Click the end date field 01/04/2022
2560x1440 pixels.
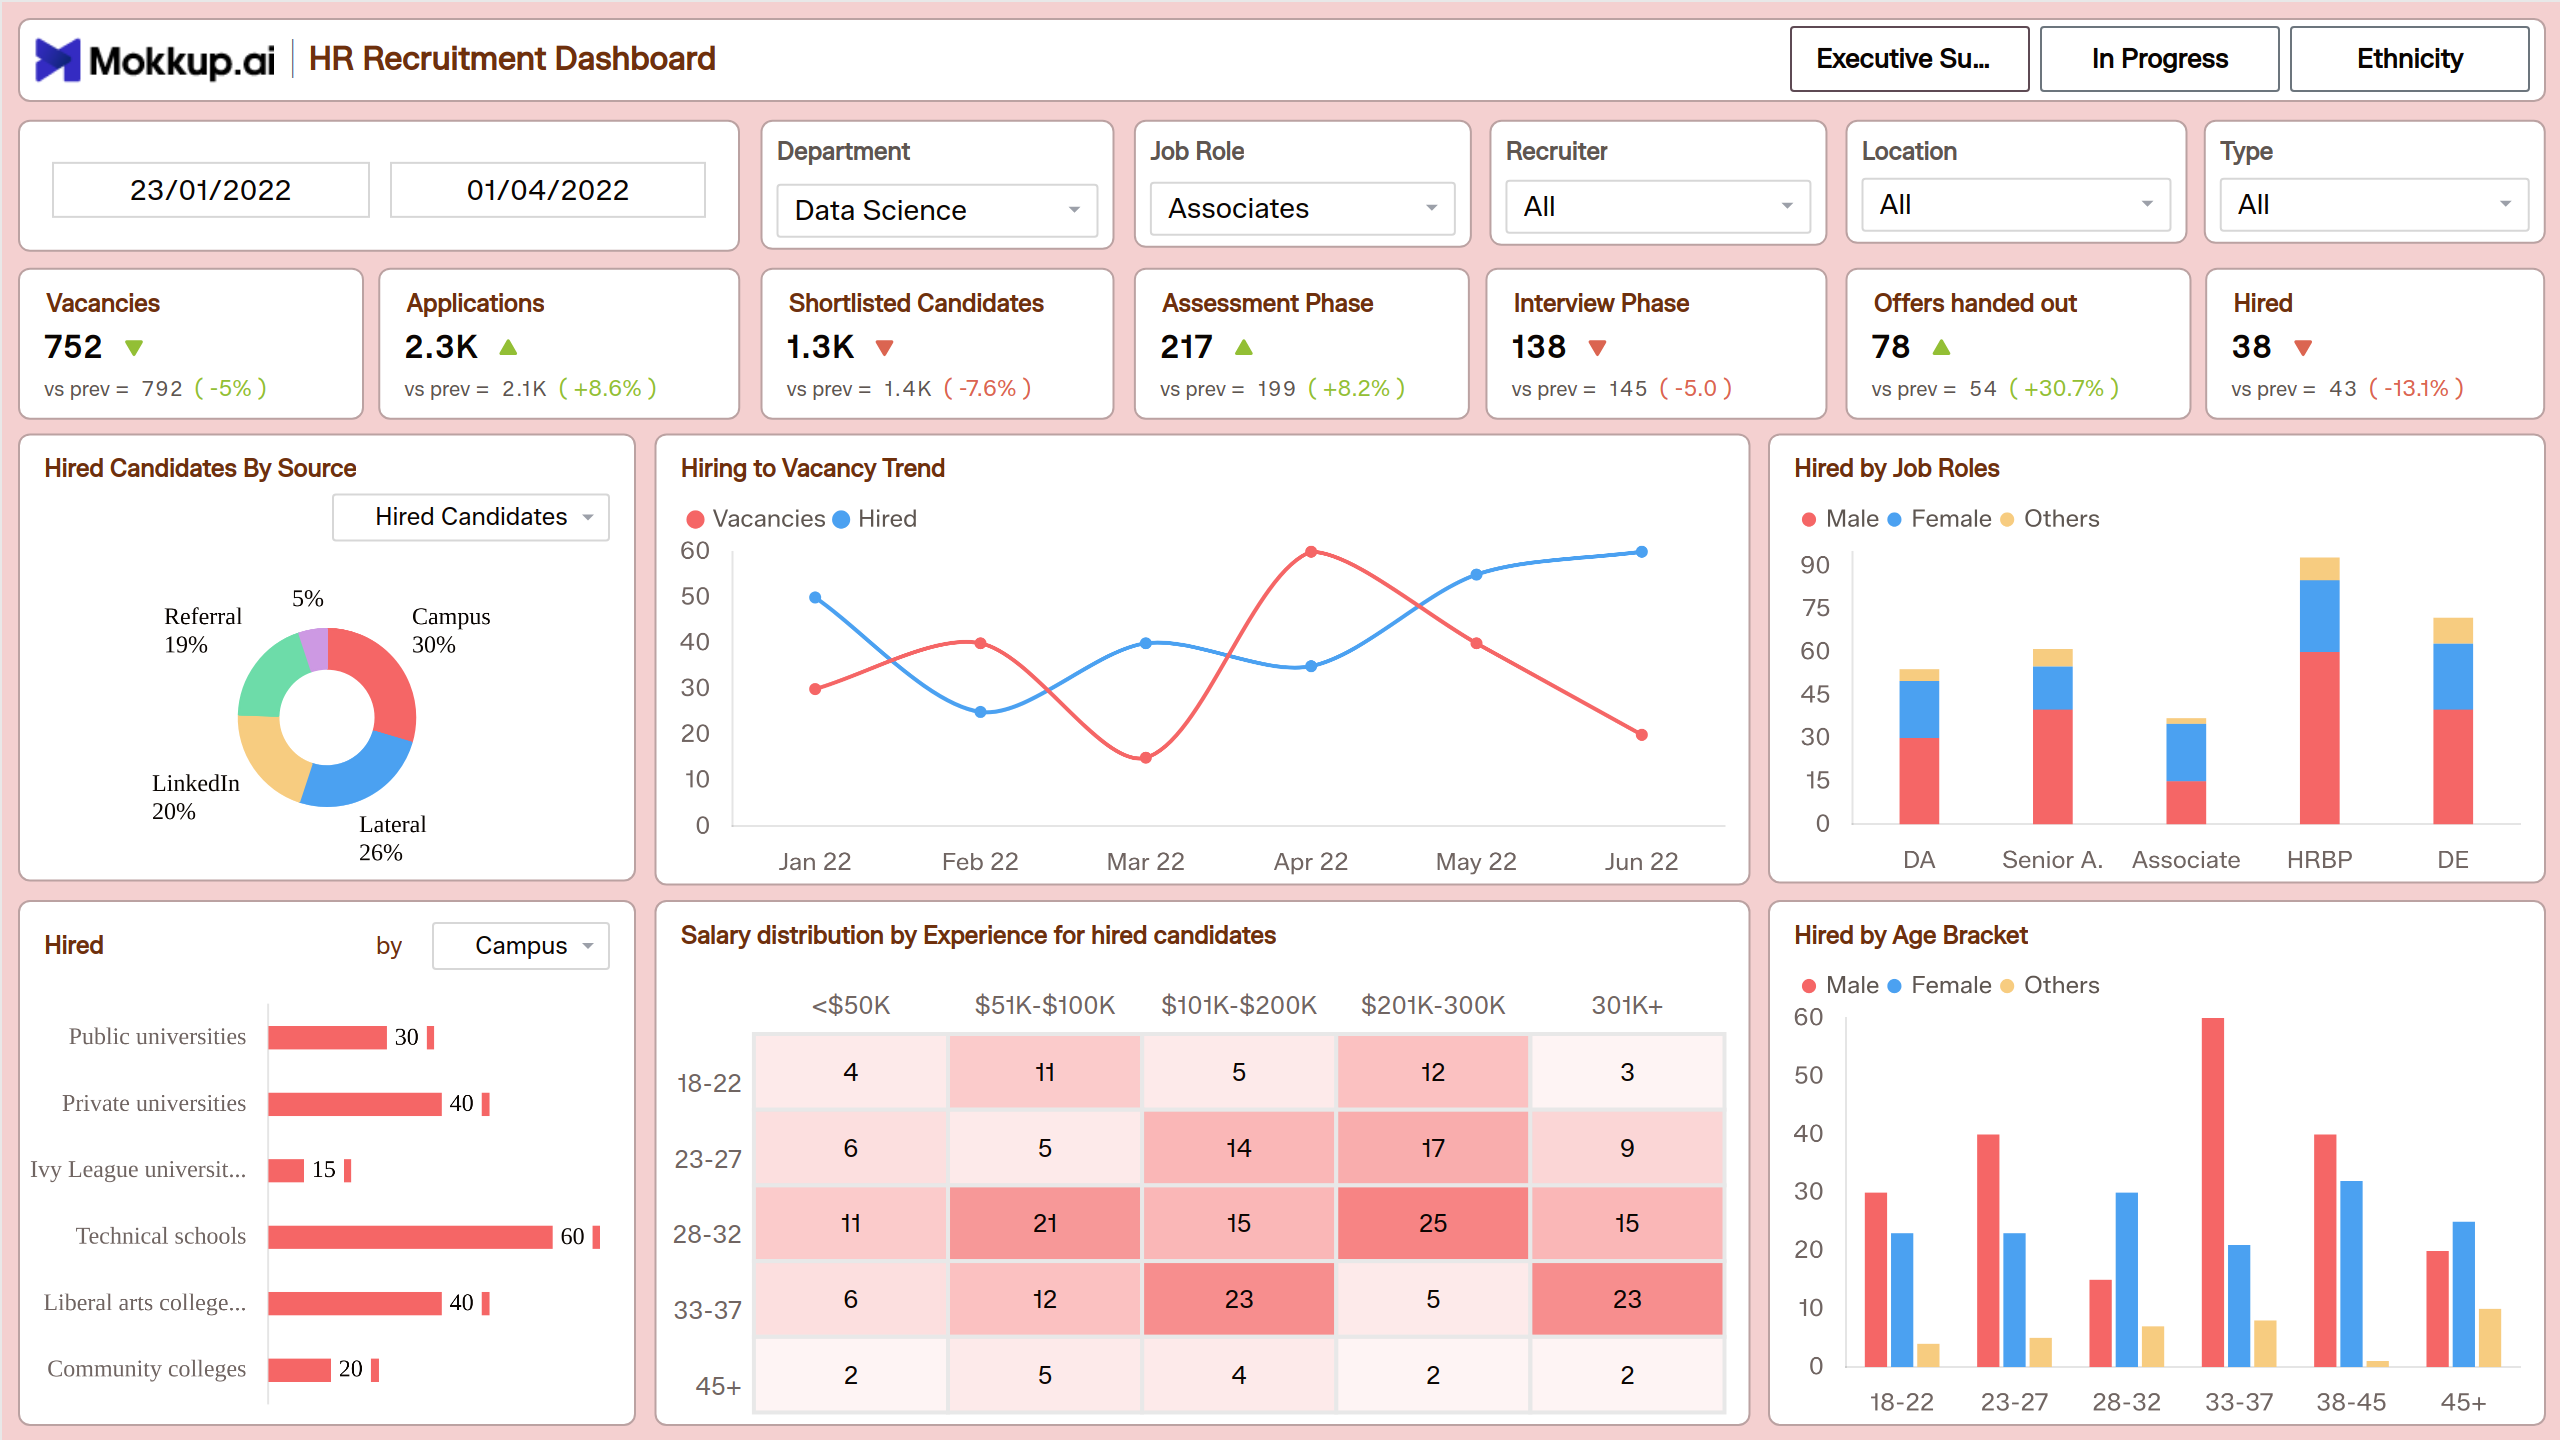click(x=548, y=190)
